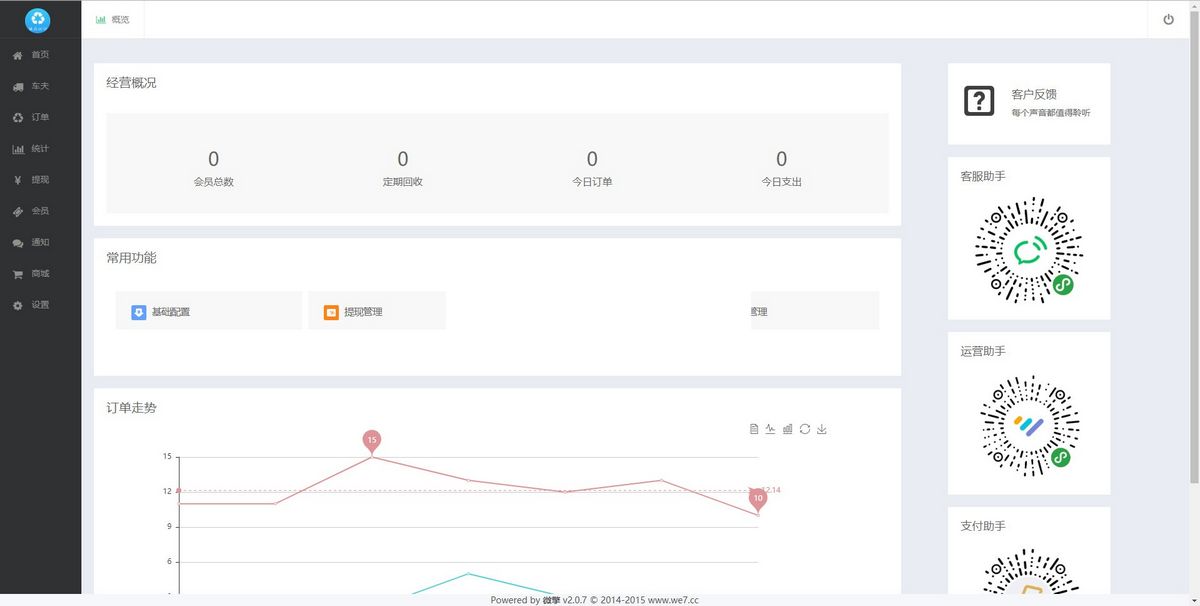Image resolution: width=1200 pixels, height=606 pixels.
Task: Click the max marker pin labeled 15
Action: [x=372, y=441]
